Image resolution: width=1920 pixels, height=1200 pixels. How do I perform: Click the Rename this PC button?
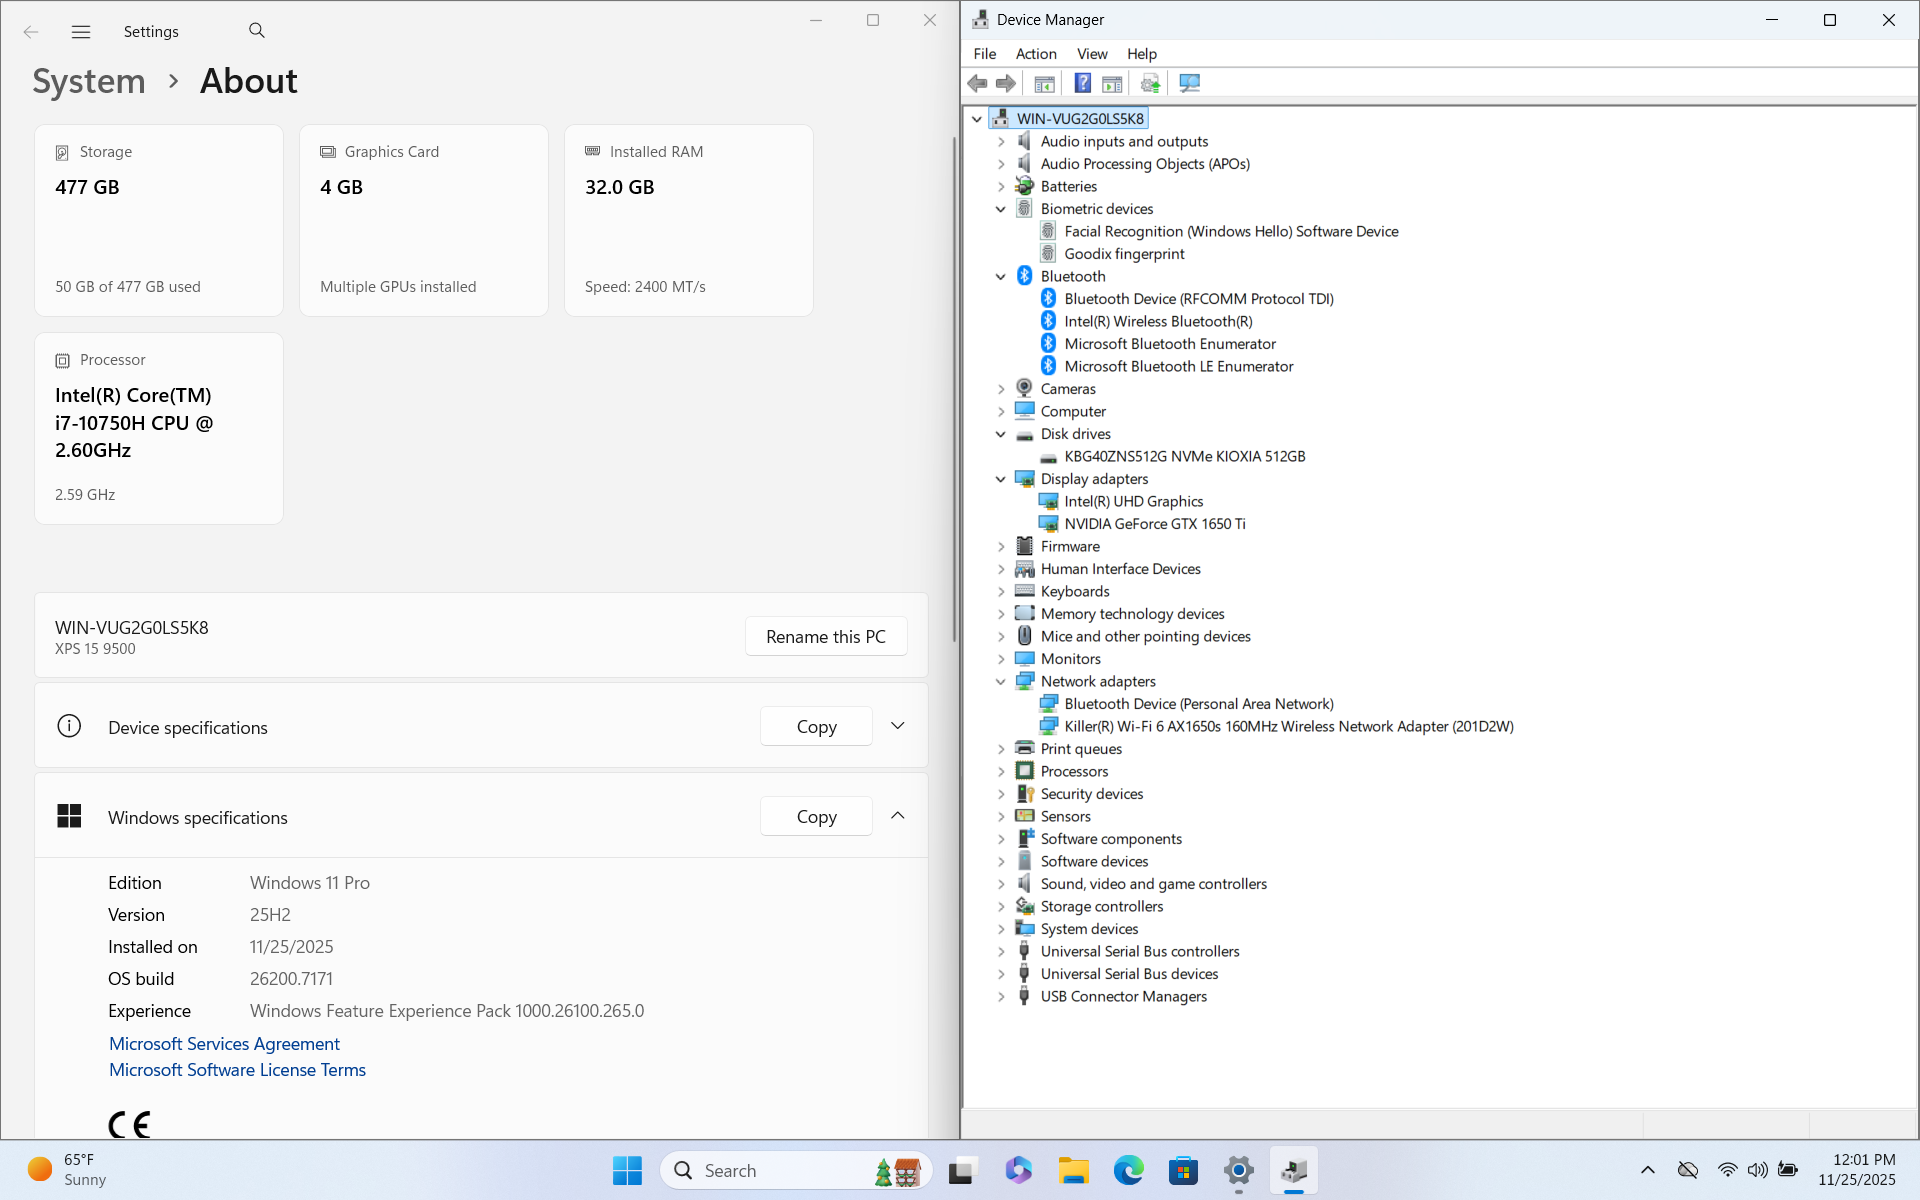point(825,637)
